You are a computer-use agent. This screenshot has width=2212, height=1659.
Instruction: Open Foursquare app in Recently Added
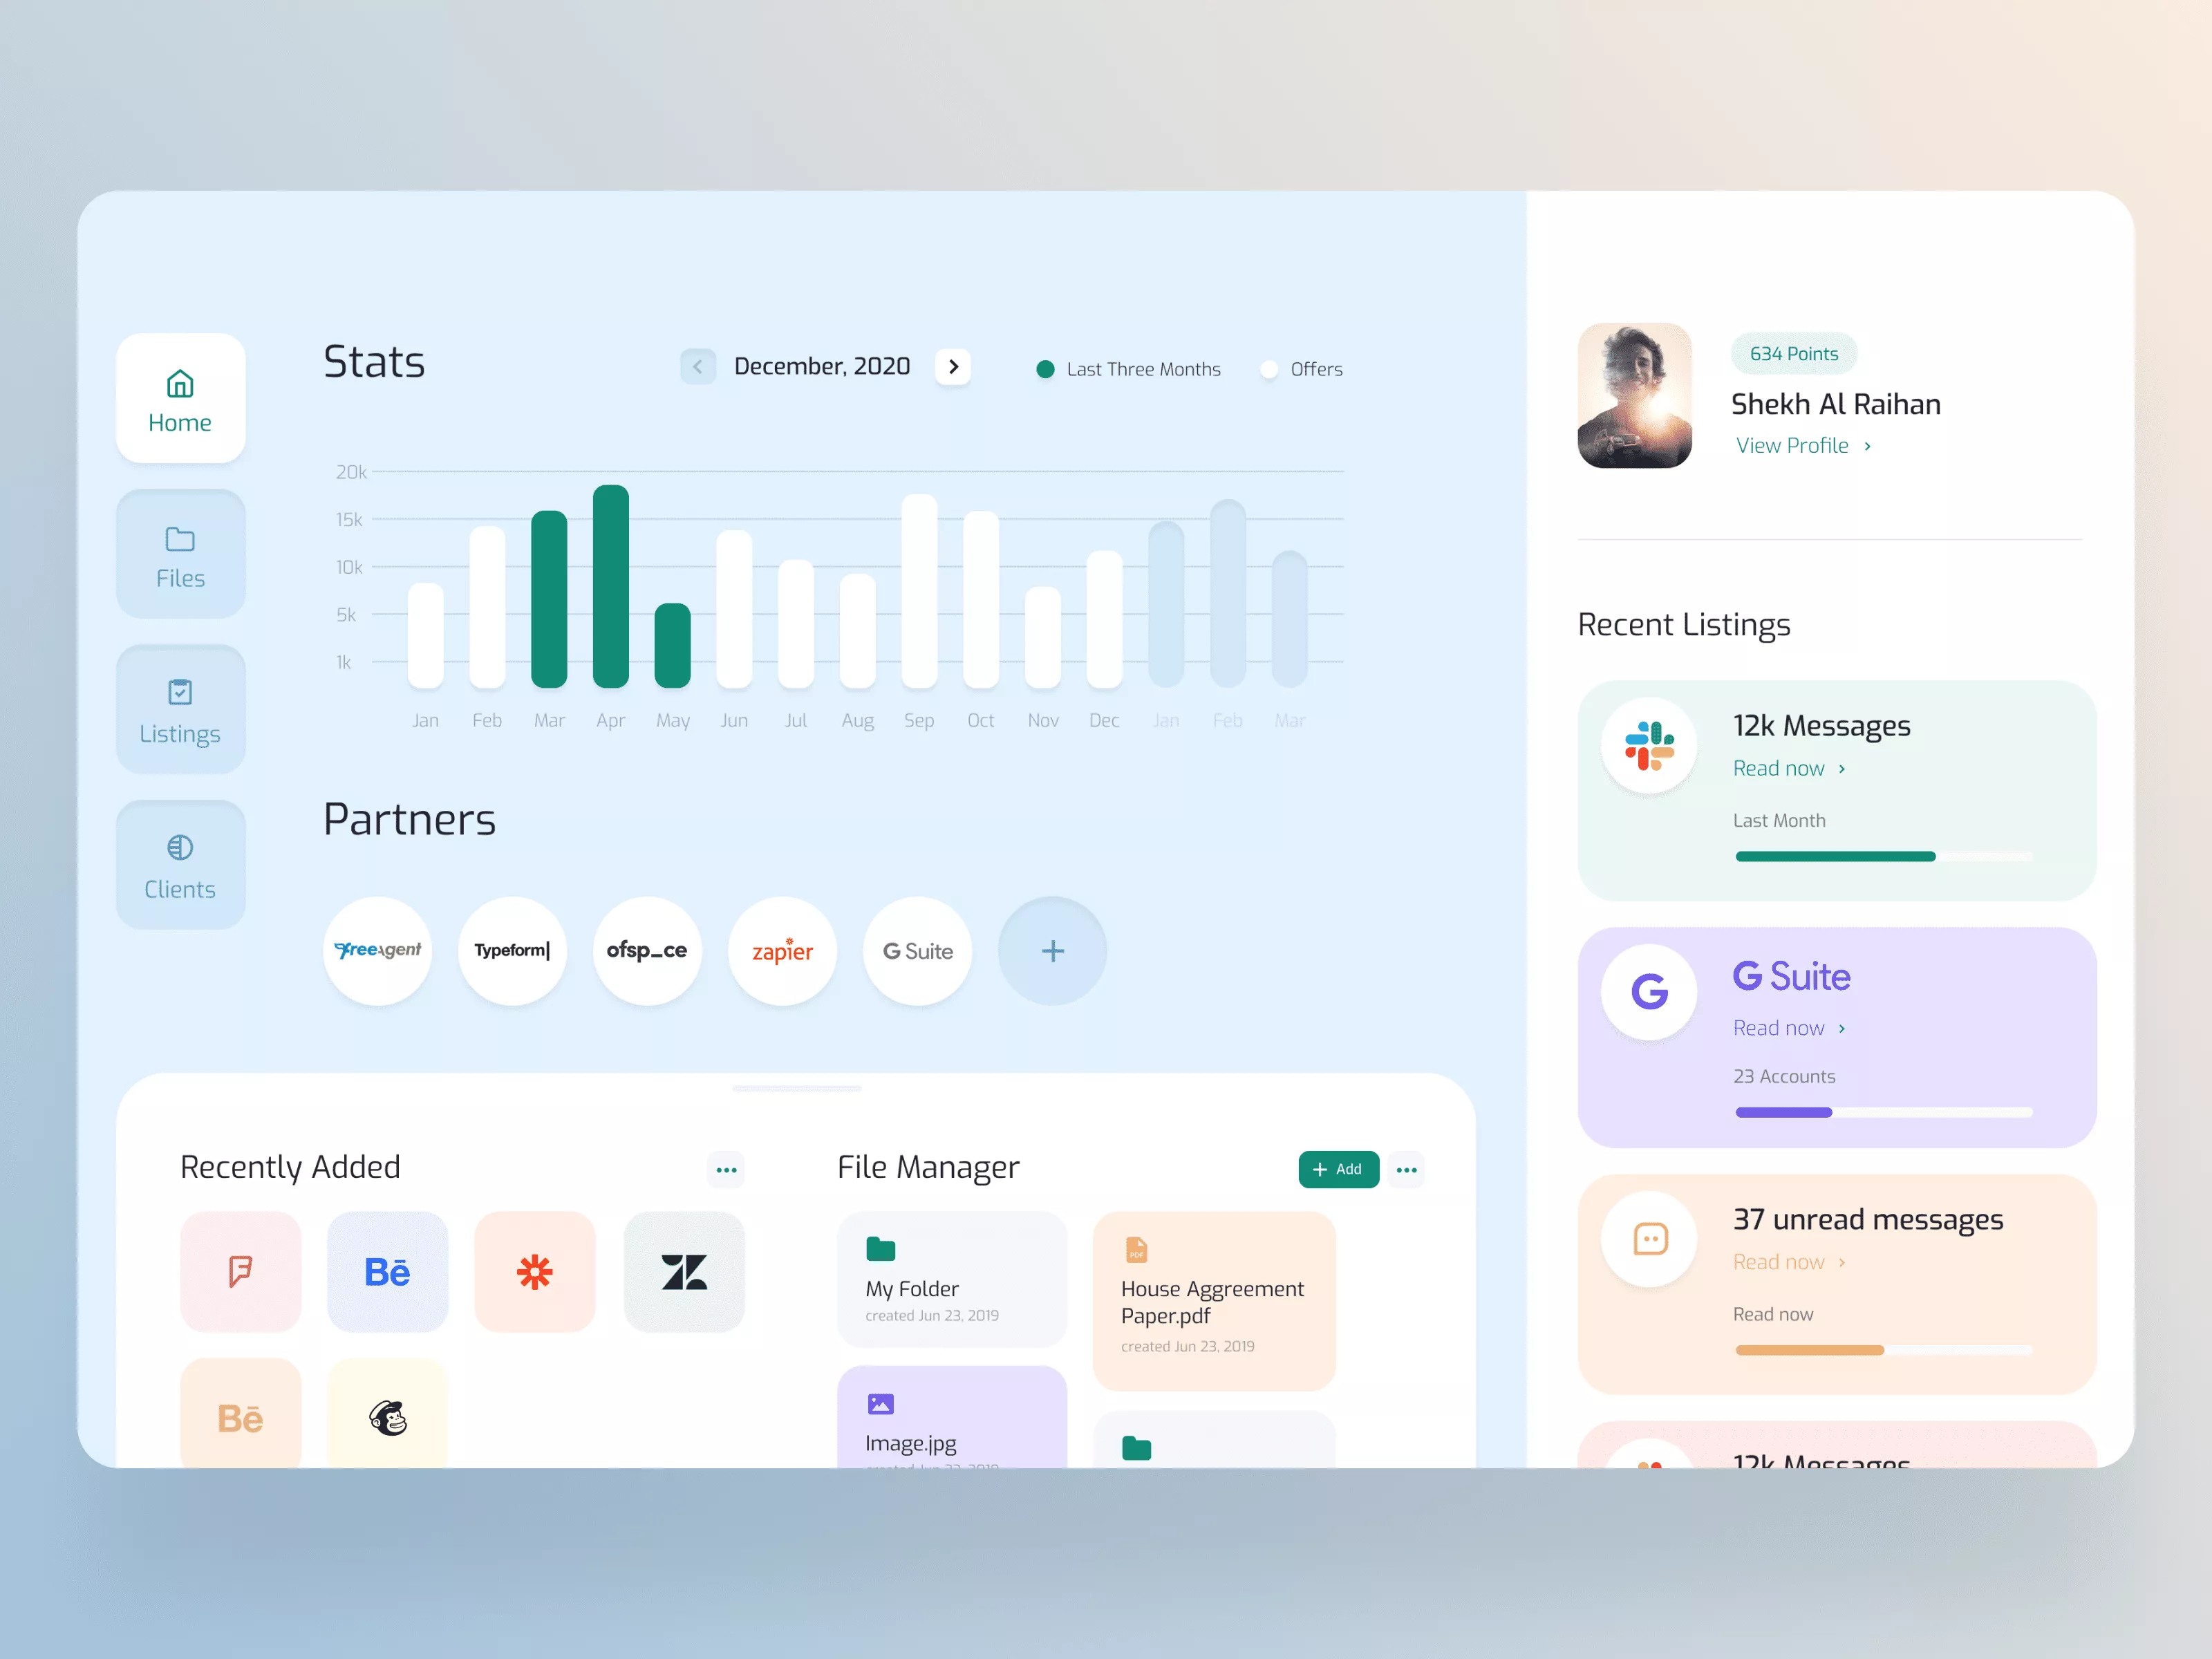pos(242,1271)
